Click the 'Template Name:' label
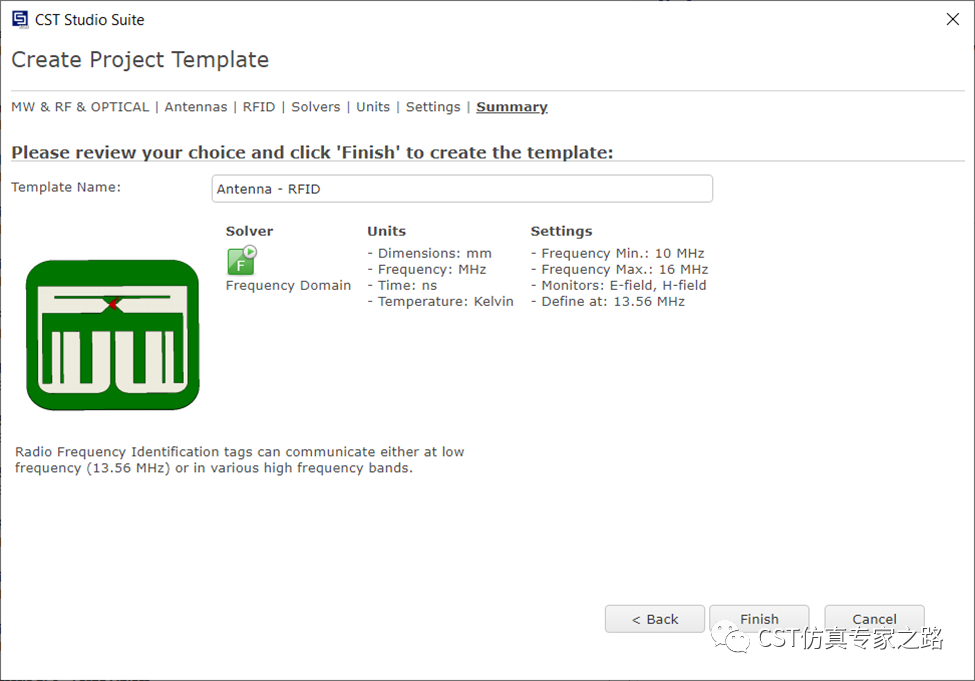Screen dimensions: 975x681 coord(66,187)
